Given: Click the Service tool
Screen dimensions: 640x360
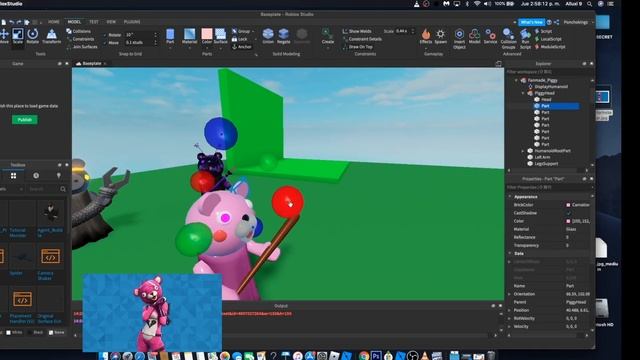Looking at the screenshot, I should (x=490, y=36).
